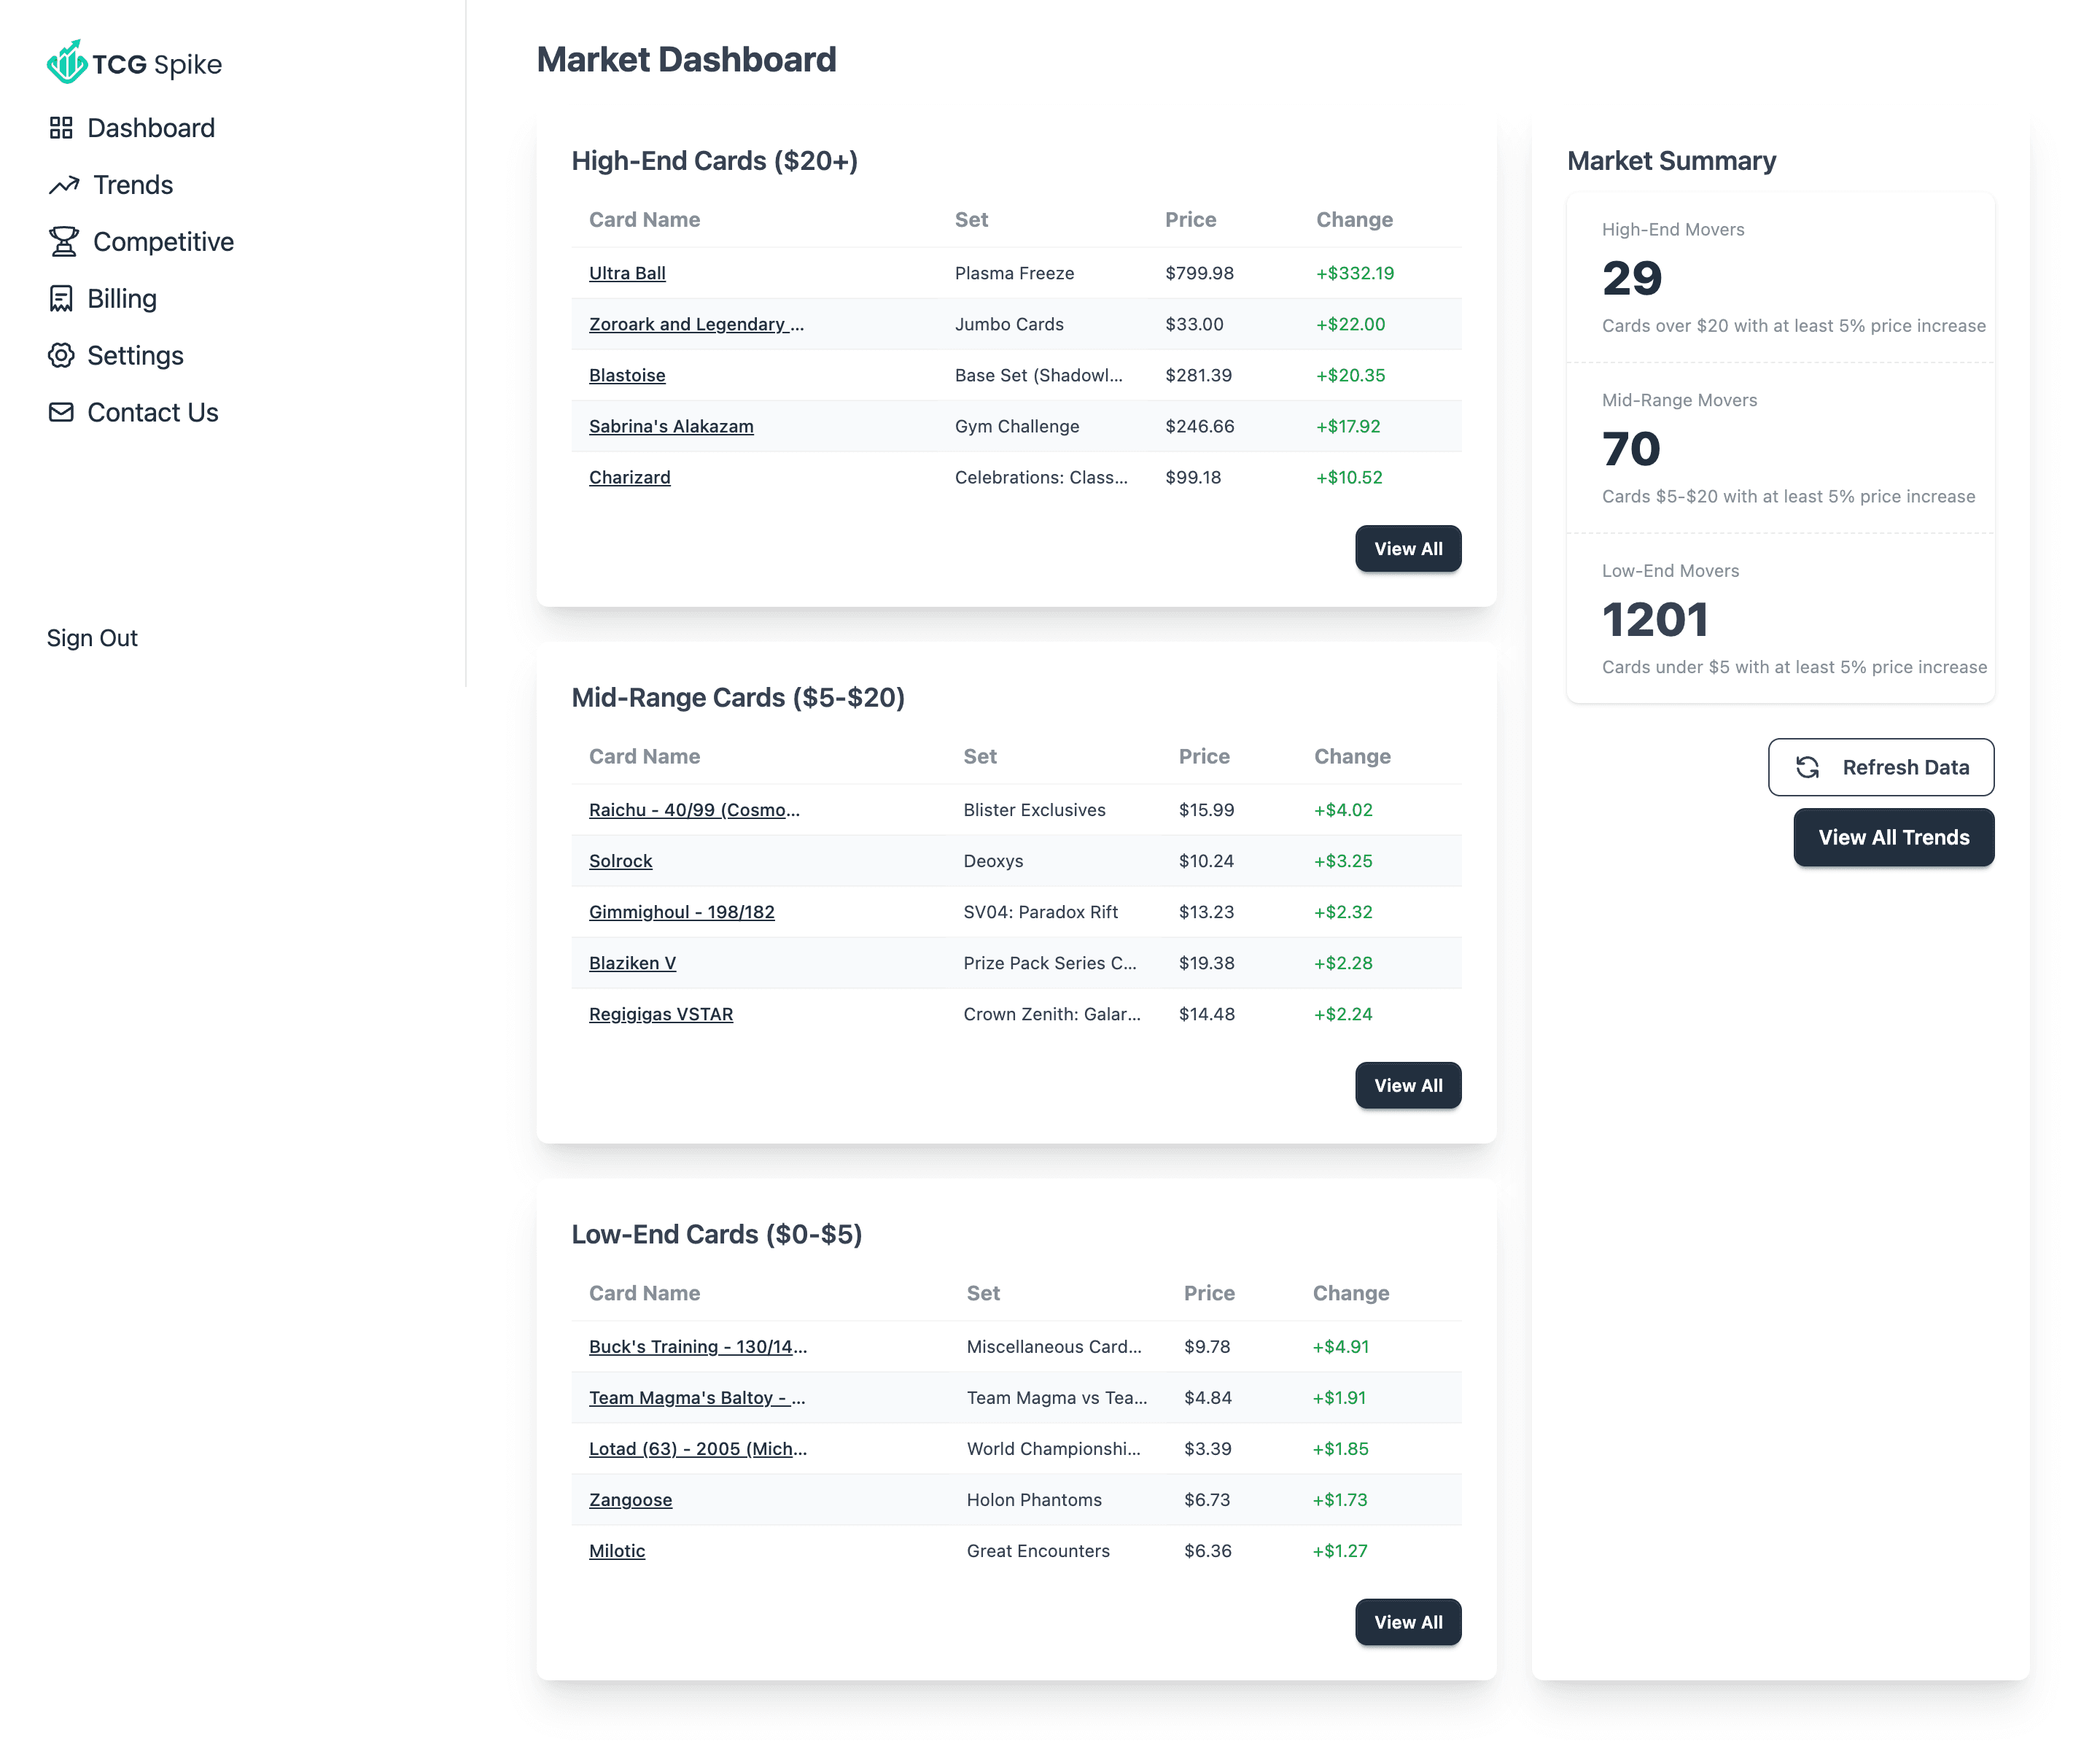View all Low-End Cards
2100x1762 pixels.
pos(1407,1623)
